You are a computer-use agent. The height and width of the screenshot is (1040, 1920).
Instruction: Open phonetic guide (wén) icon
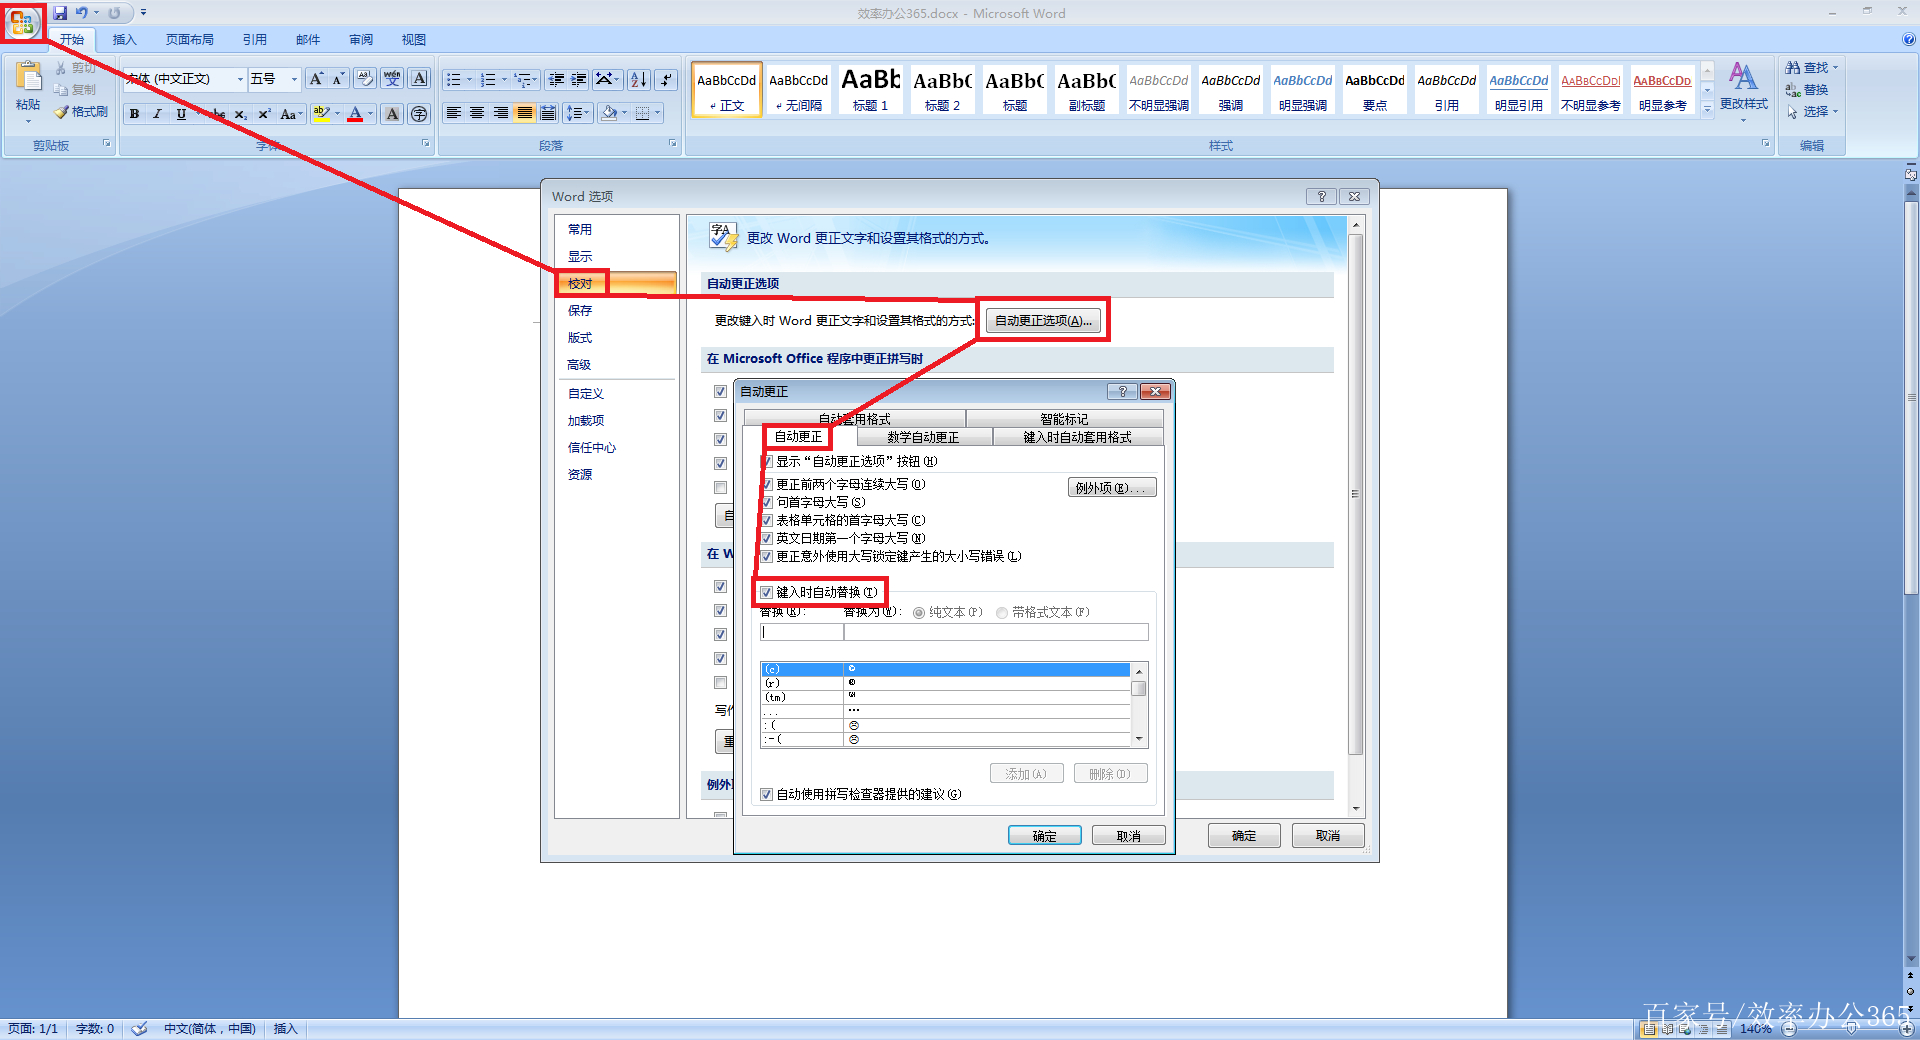click(x=392, y=79)
